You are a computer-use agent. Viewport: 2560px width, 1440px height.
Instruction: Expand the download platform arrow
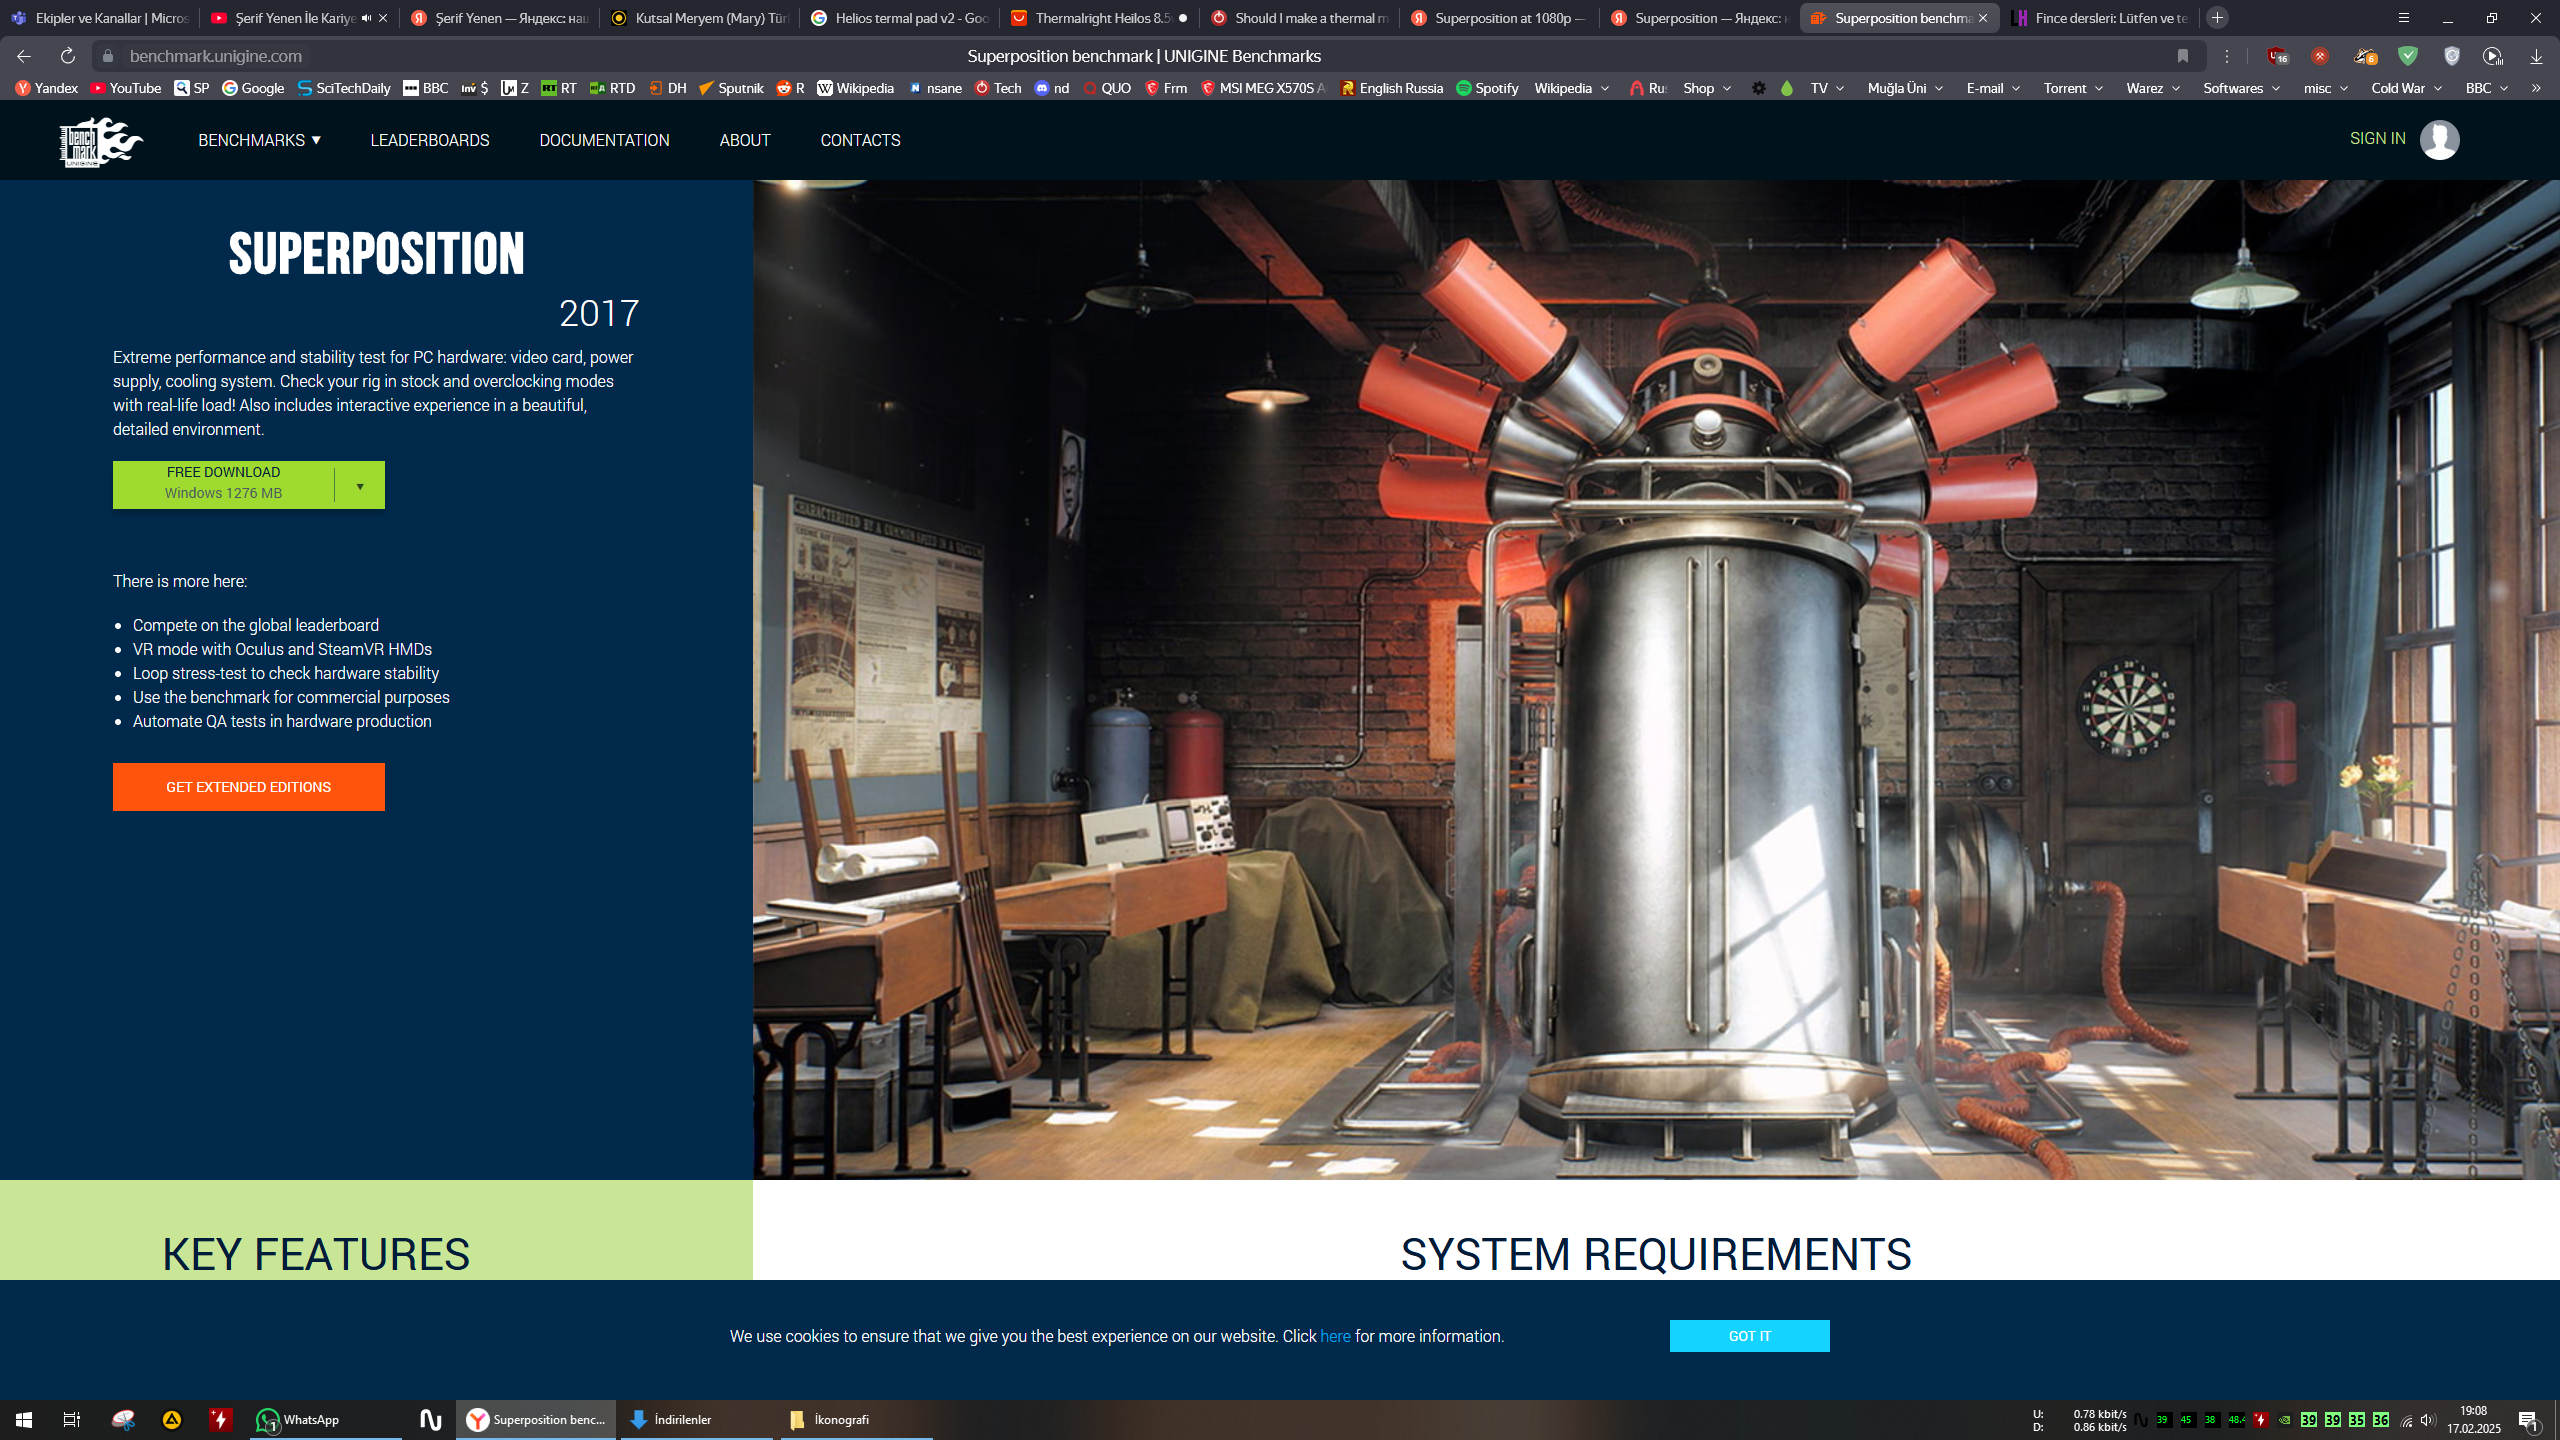tap(360, 486)
